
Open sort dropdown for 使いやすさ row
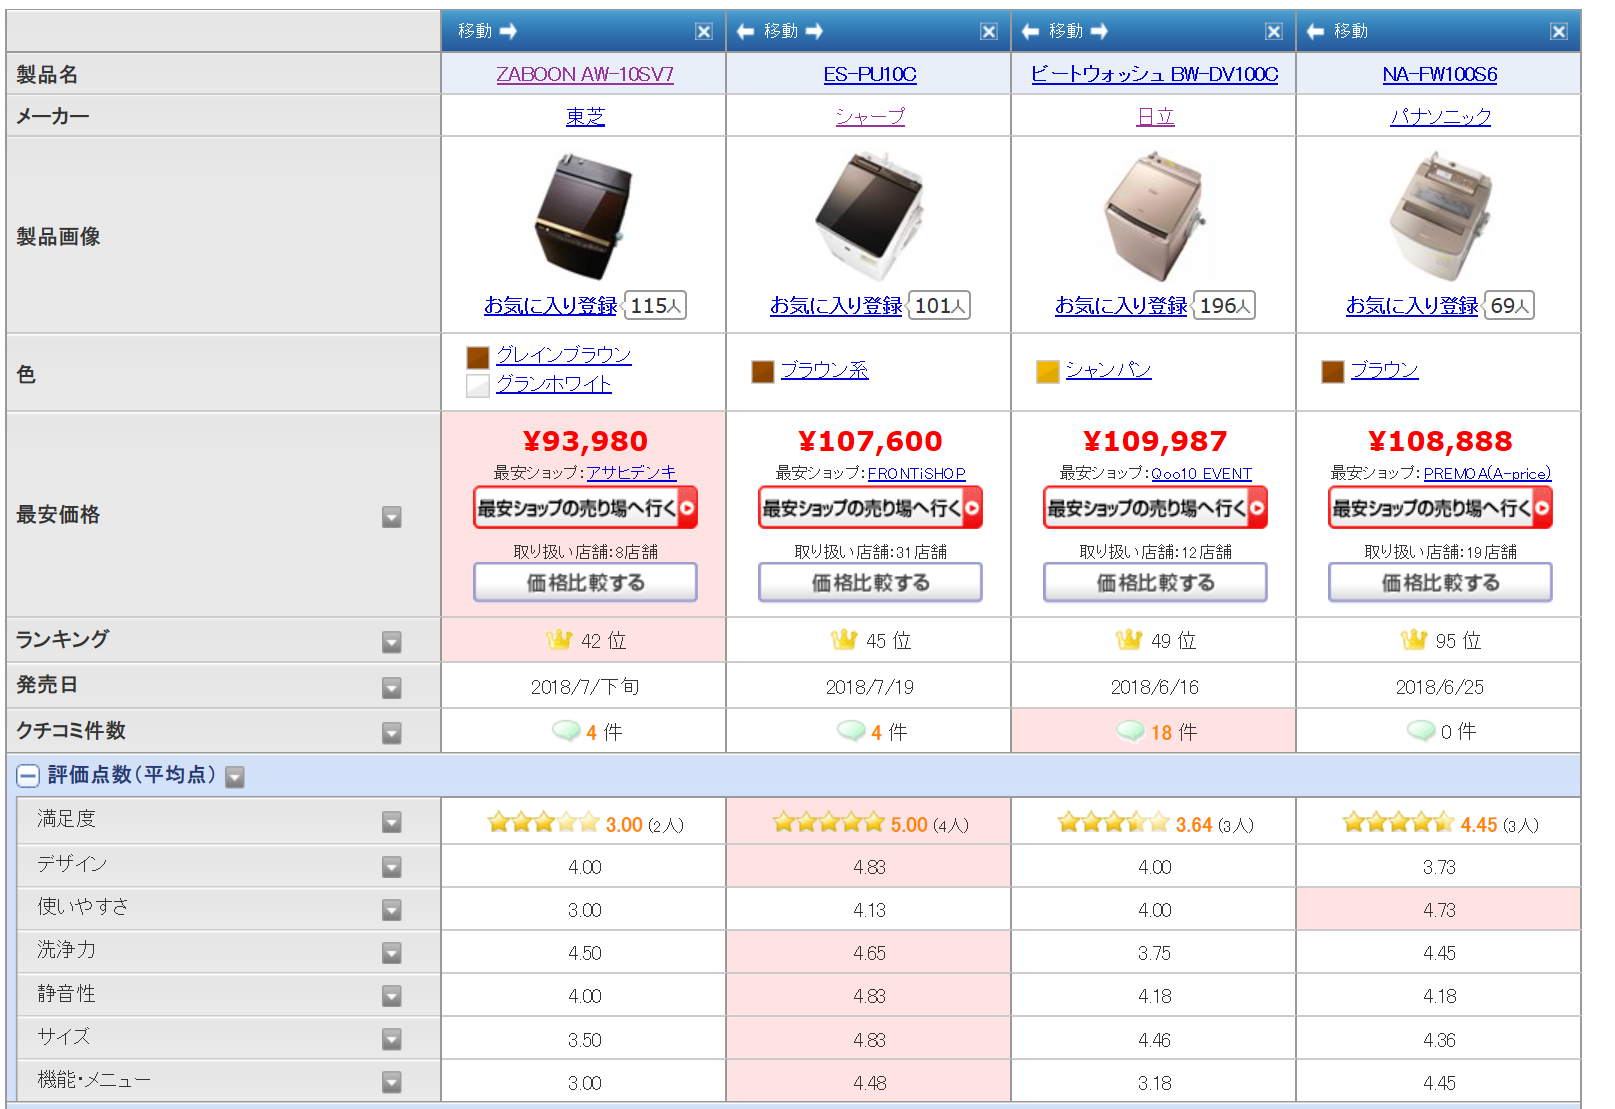392,910
